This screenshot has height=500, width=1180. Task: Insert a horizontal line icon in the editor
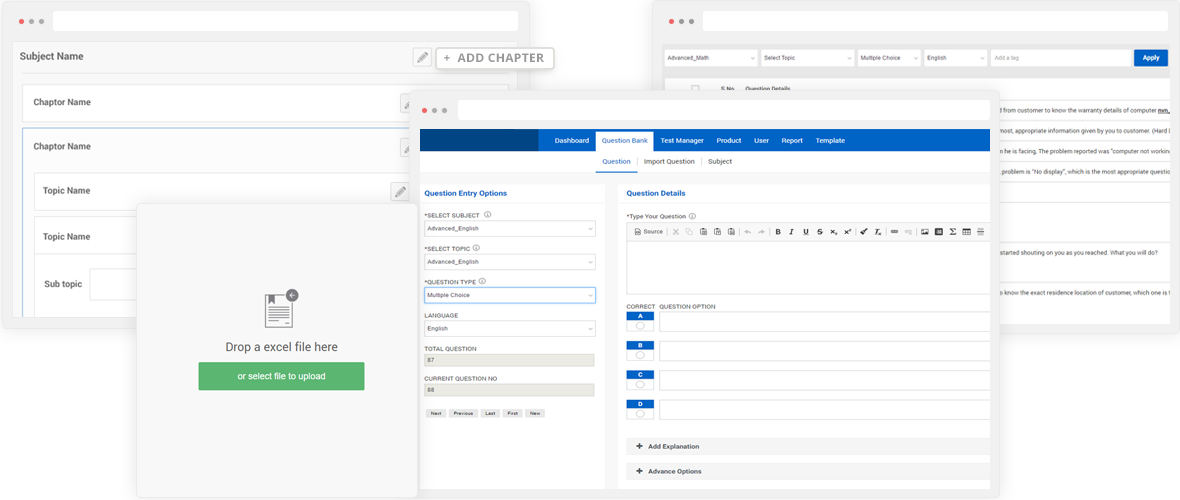981,232
